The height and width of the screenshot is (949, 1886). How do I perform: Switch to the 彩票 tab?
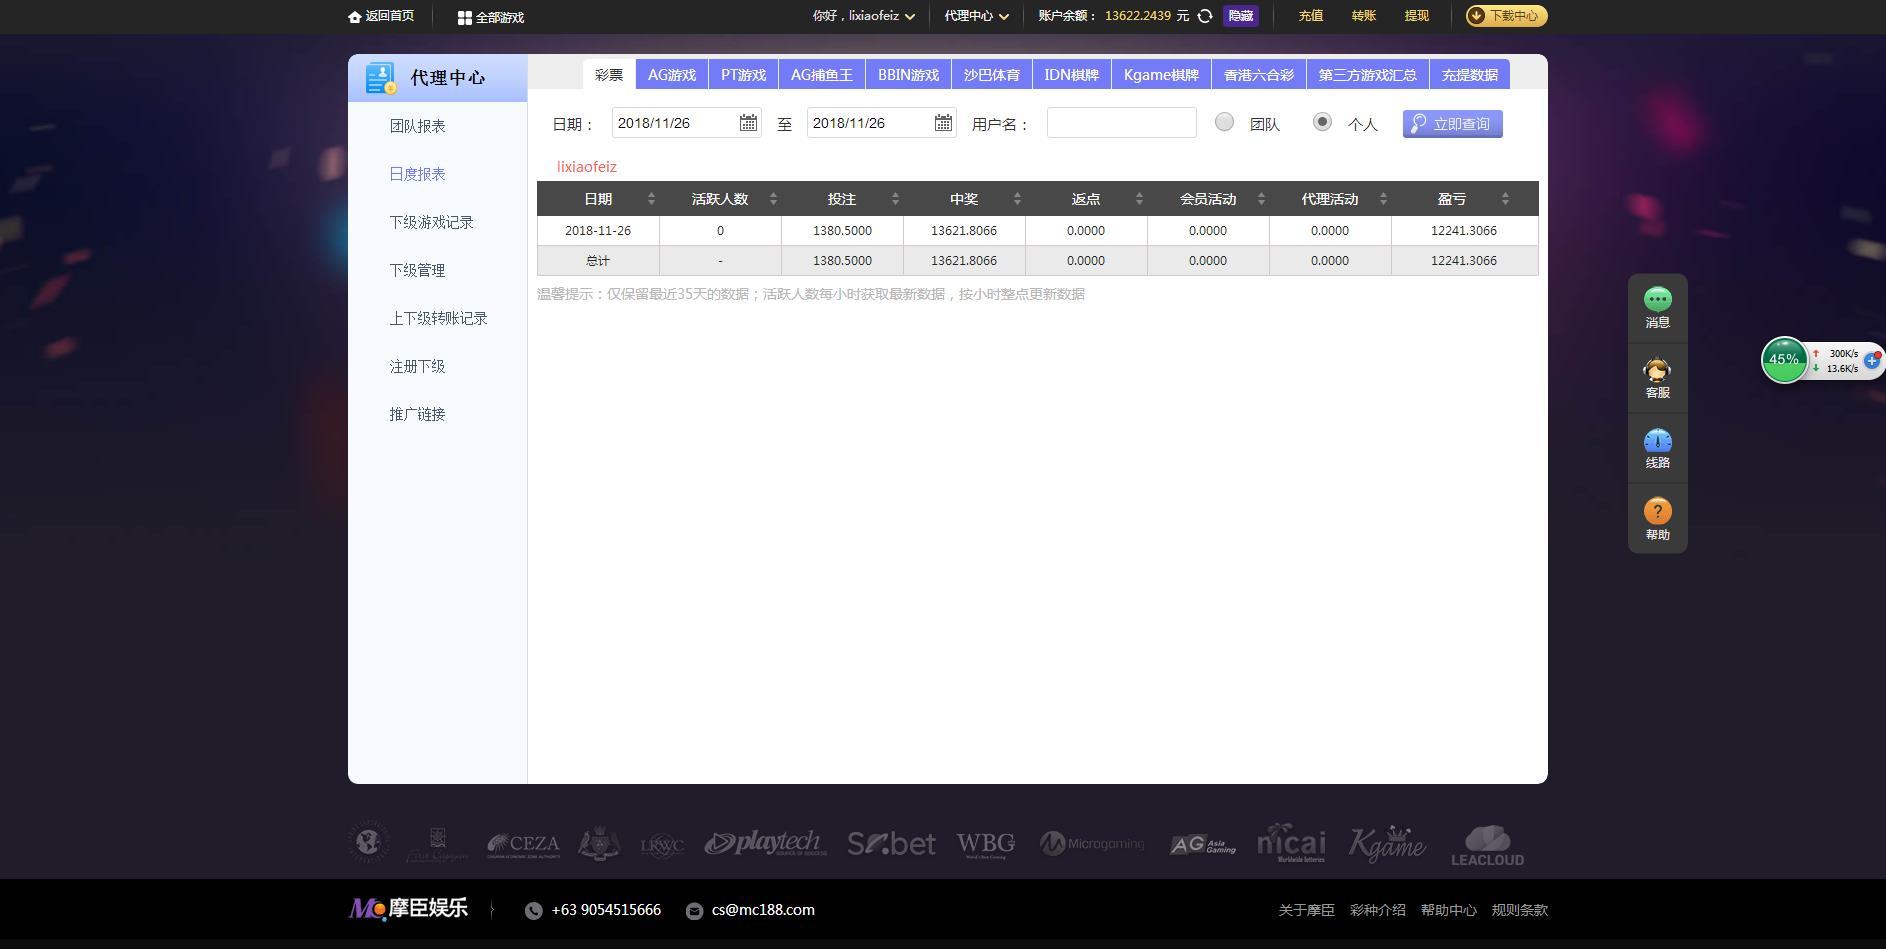609,75
